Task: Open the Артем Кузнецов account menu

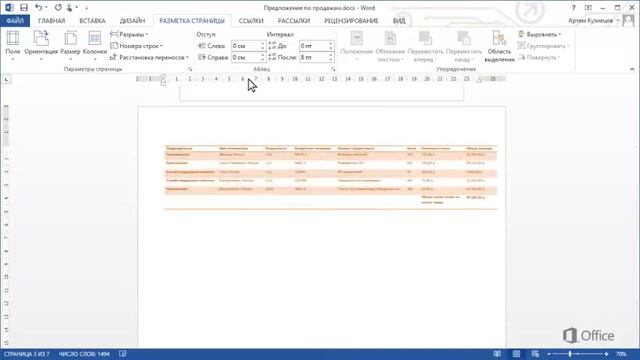Action: [x=594, y=20]
